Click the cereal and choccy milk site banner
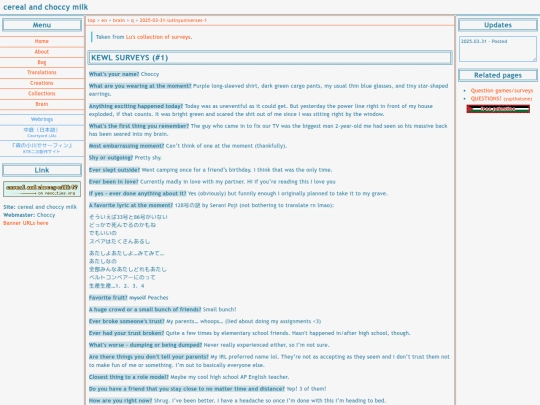Viewport: 540px width, 405px height. (42, 189)
